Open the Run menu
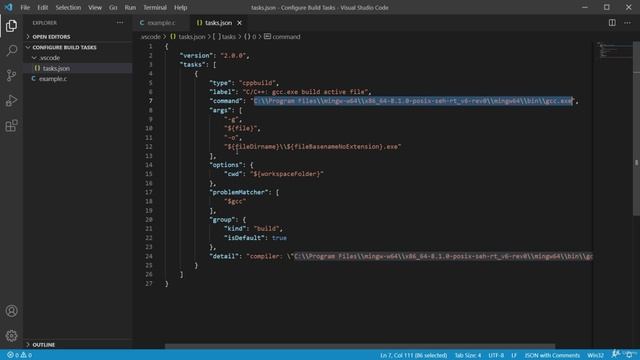 130,7
